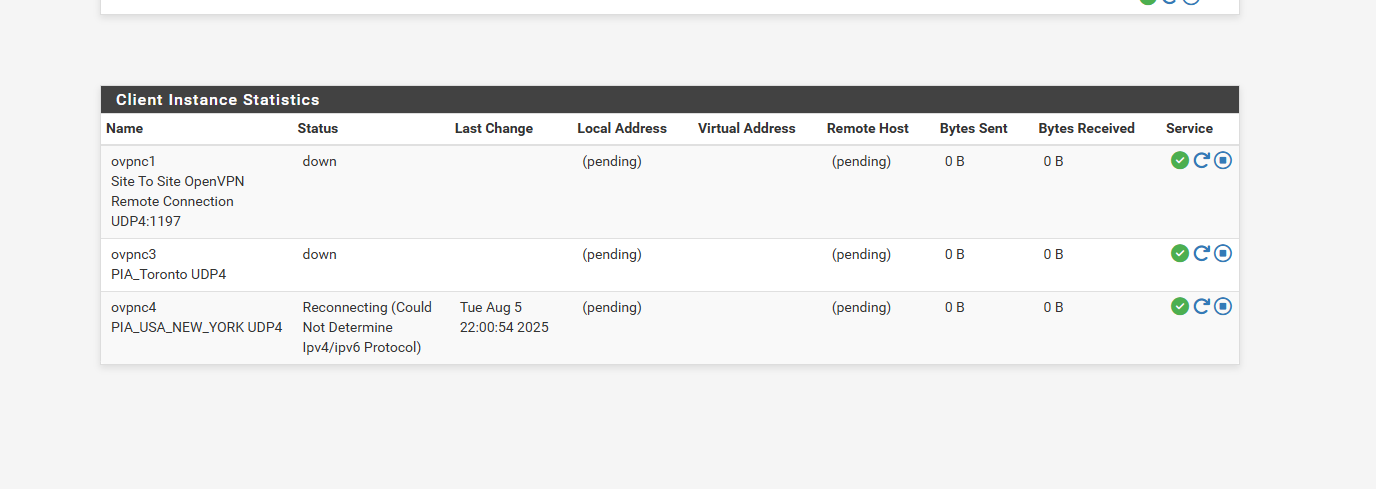Viewport: 1376px width, 489px height.
Task: Click the Tue Aug 5 22:00:54 2025 timestamp
Action: [504, 317]
